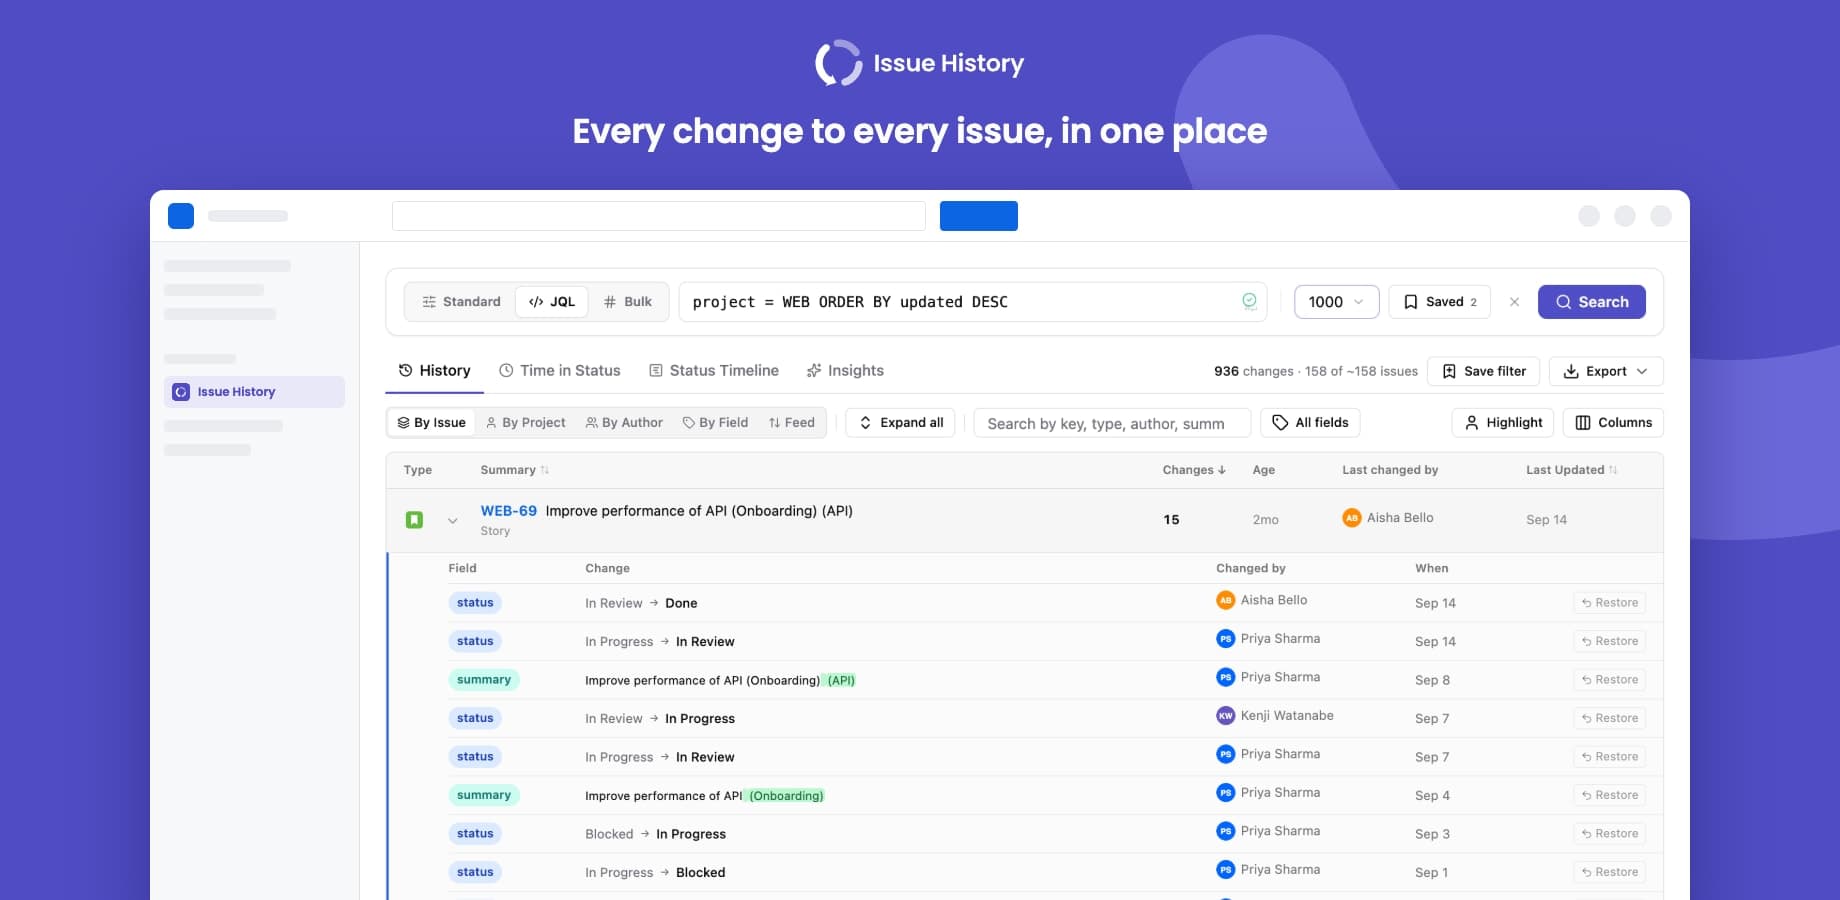Image resolution: width=1840 pixels, height=900 pixels.
Task: Open the Columns chooser
Action: click(x=1614, y=423)
